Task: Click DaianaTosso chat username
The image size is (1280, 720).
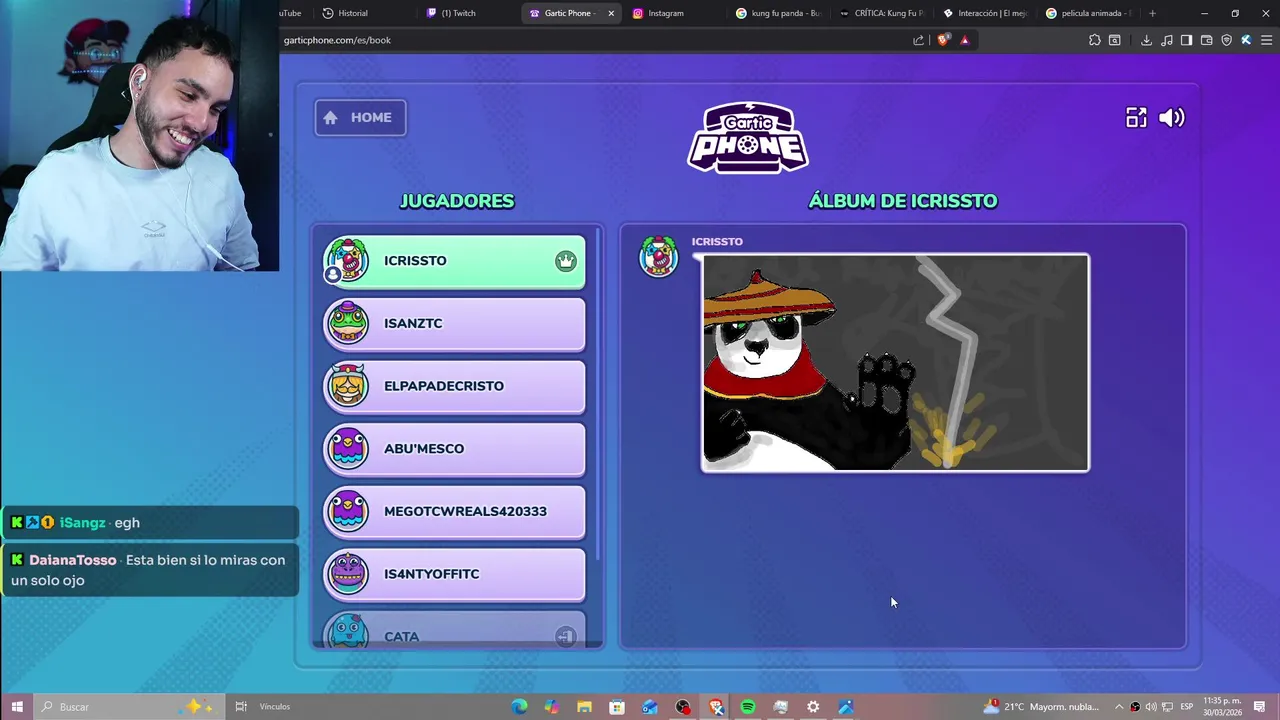Action: pyautogui.click(x=73, y=560)
